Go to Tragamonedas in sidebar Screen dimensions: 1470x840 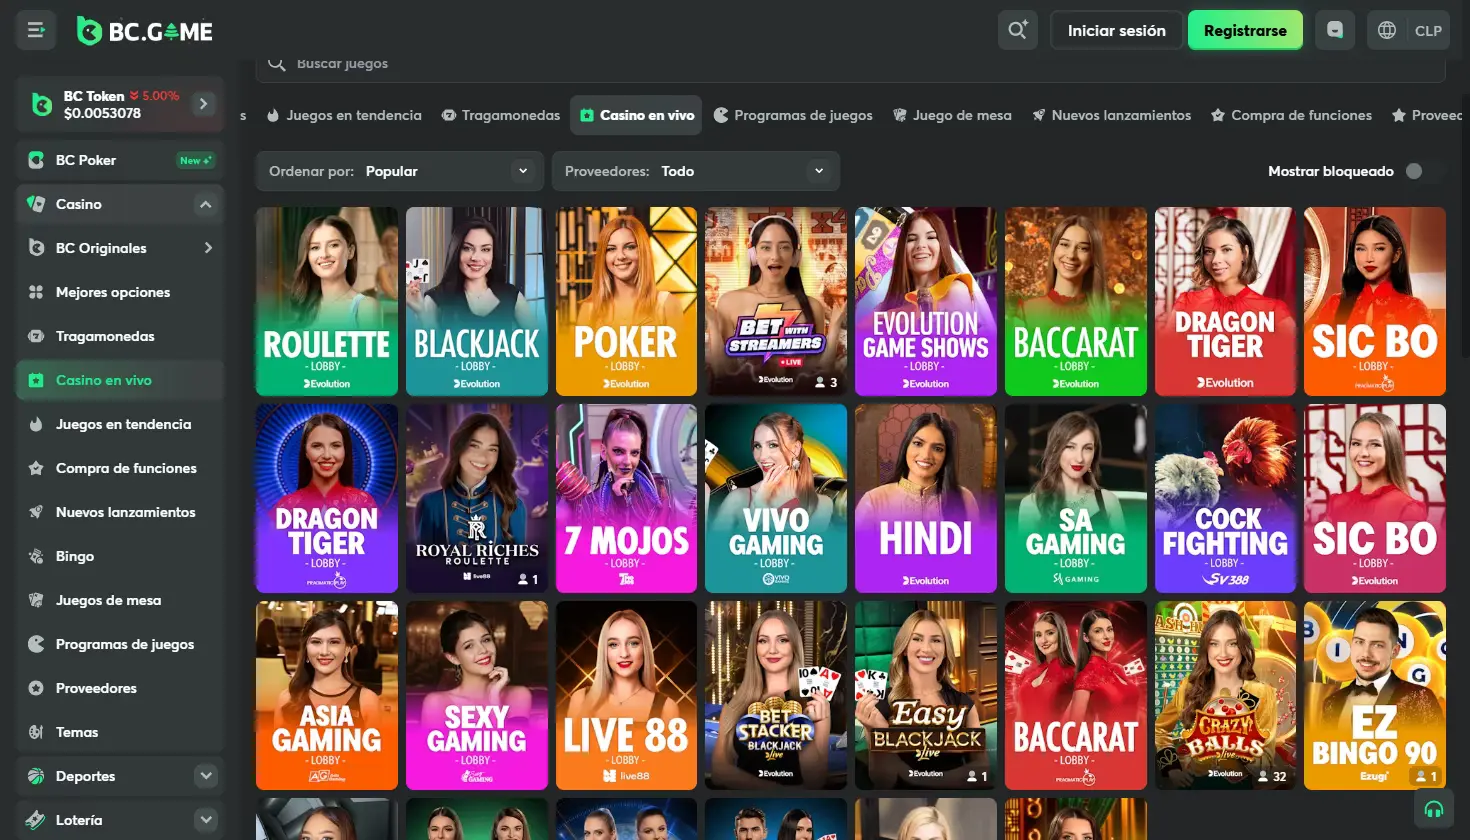pos(105,336)
